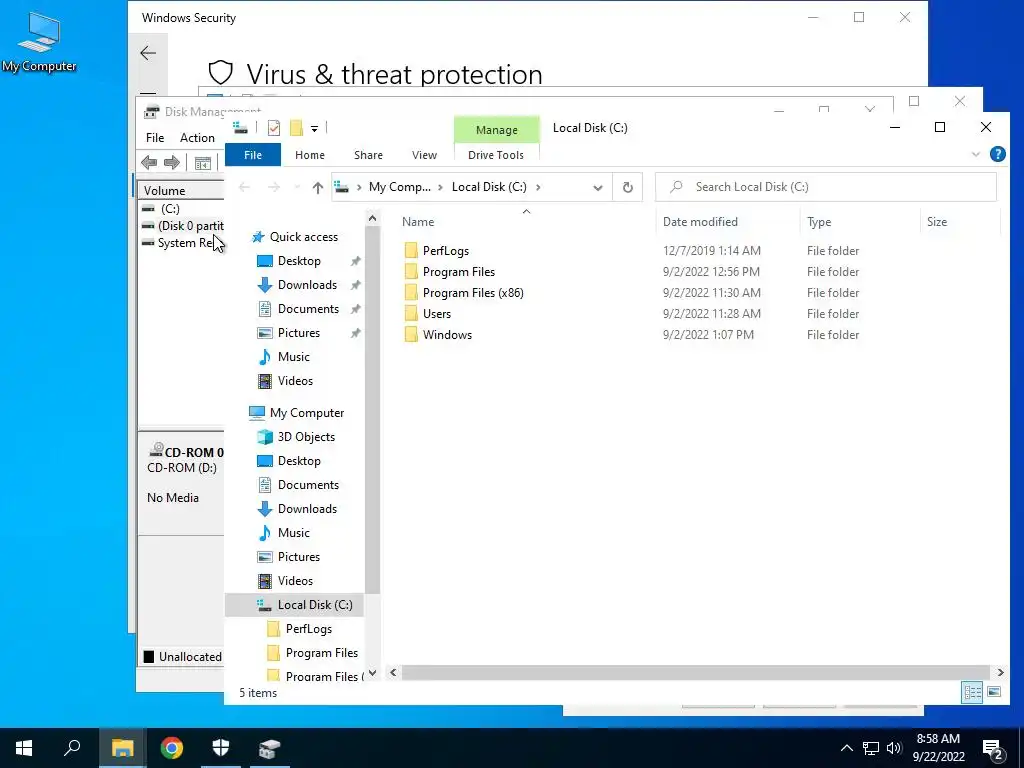Expand the address bar history dropdown
This screenshot has width=1024, height=768.
[598, 187]
